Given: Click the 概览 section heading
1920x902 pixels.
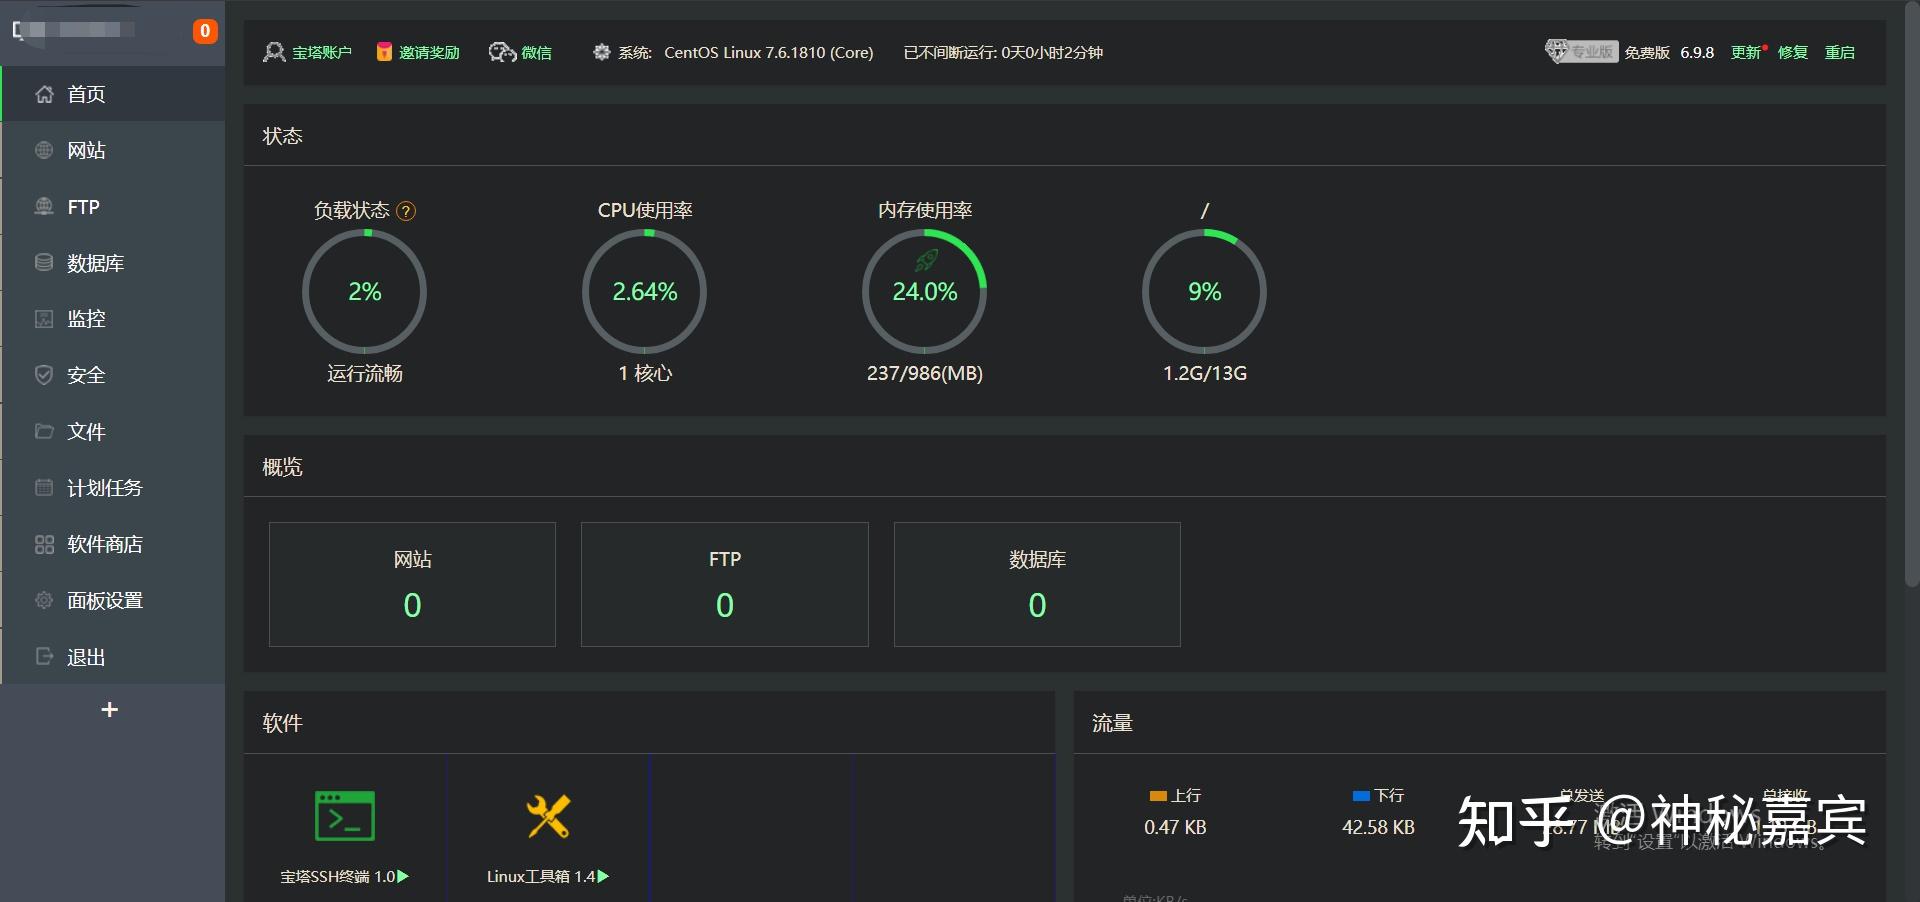Looking at the screenshot, I should pyautogui.click(x=282, y=467).
